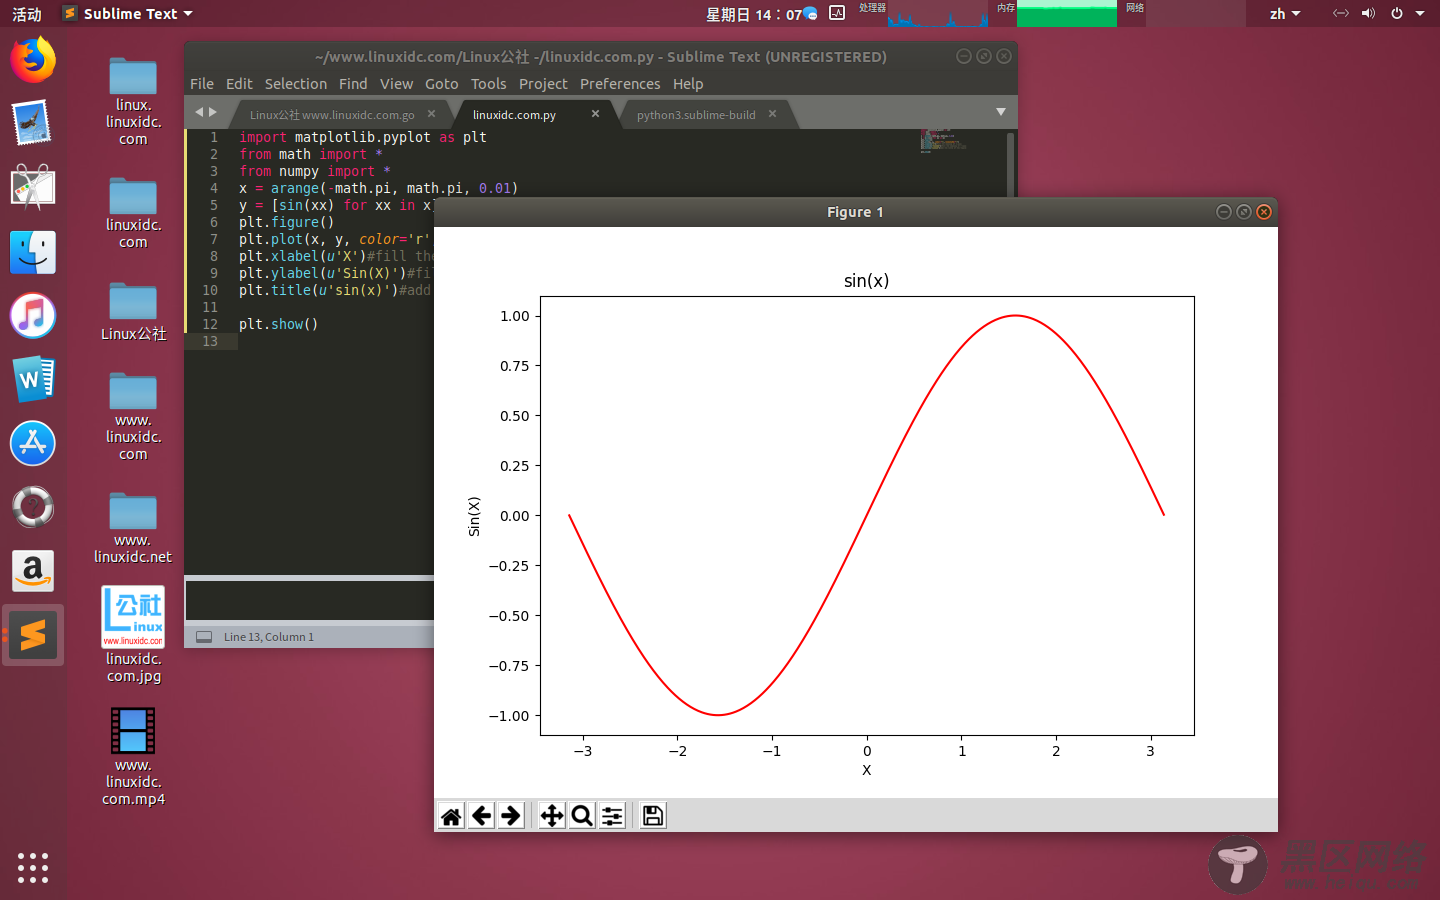Select the Linux公社 desktop folder
1440x900 pixels.
[133, 312]
